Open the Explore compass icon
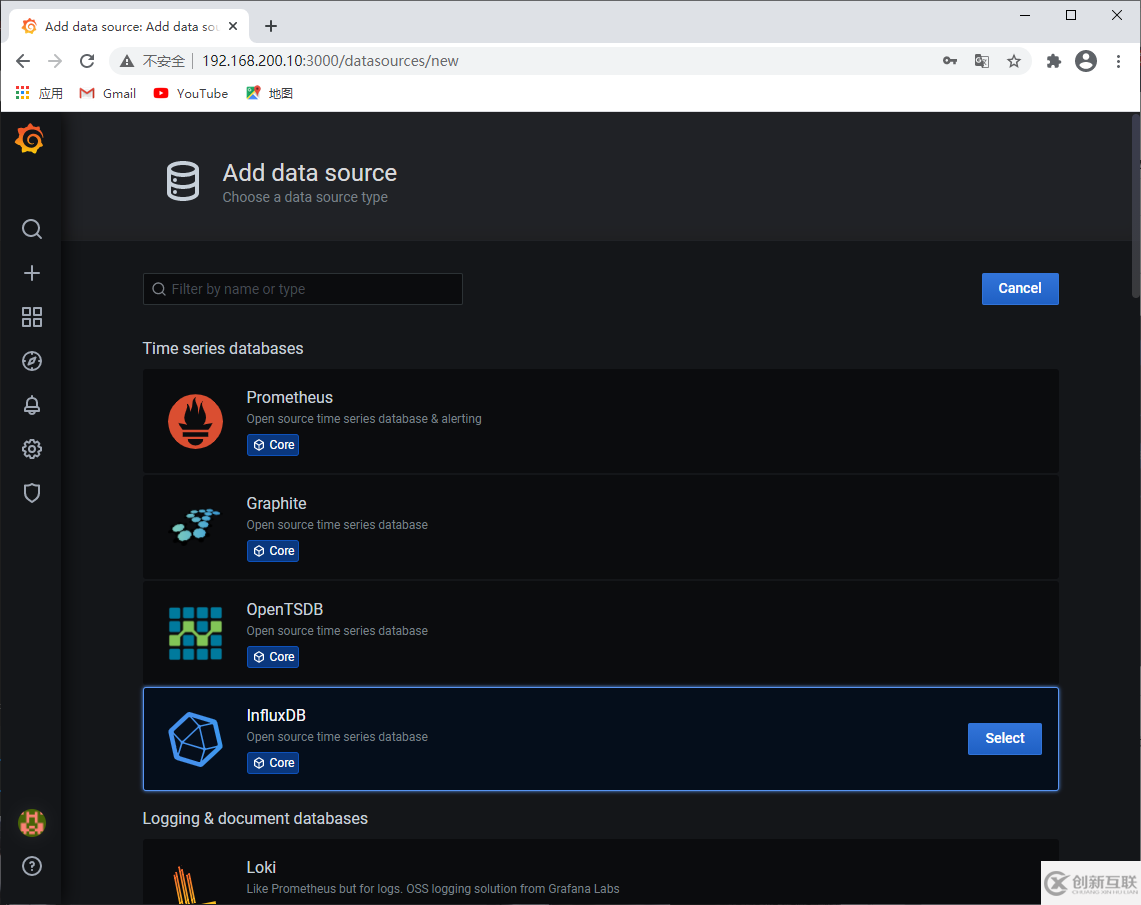The image size is (1141, 905). 31,361
